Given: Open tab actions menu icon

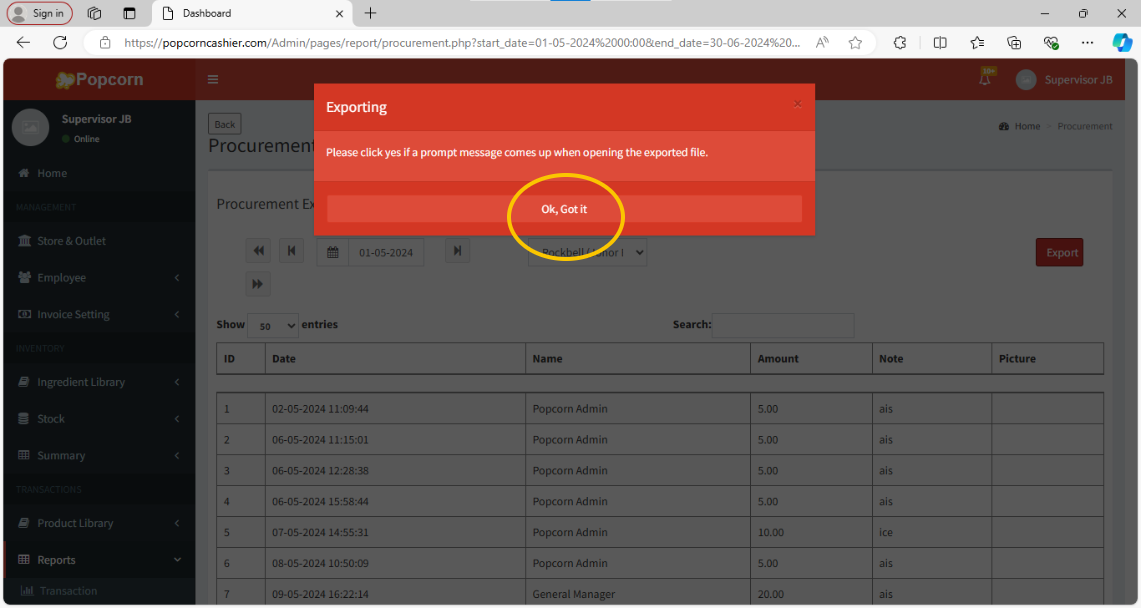Looking at the screenshot, I should pyautogui.click(x=129, y=13).
